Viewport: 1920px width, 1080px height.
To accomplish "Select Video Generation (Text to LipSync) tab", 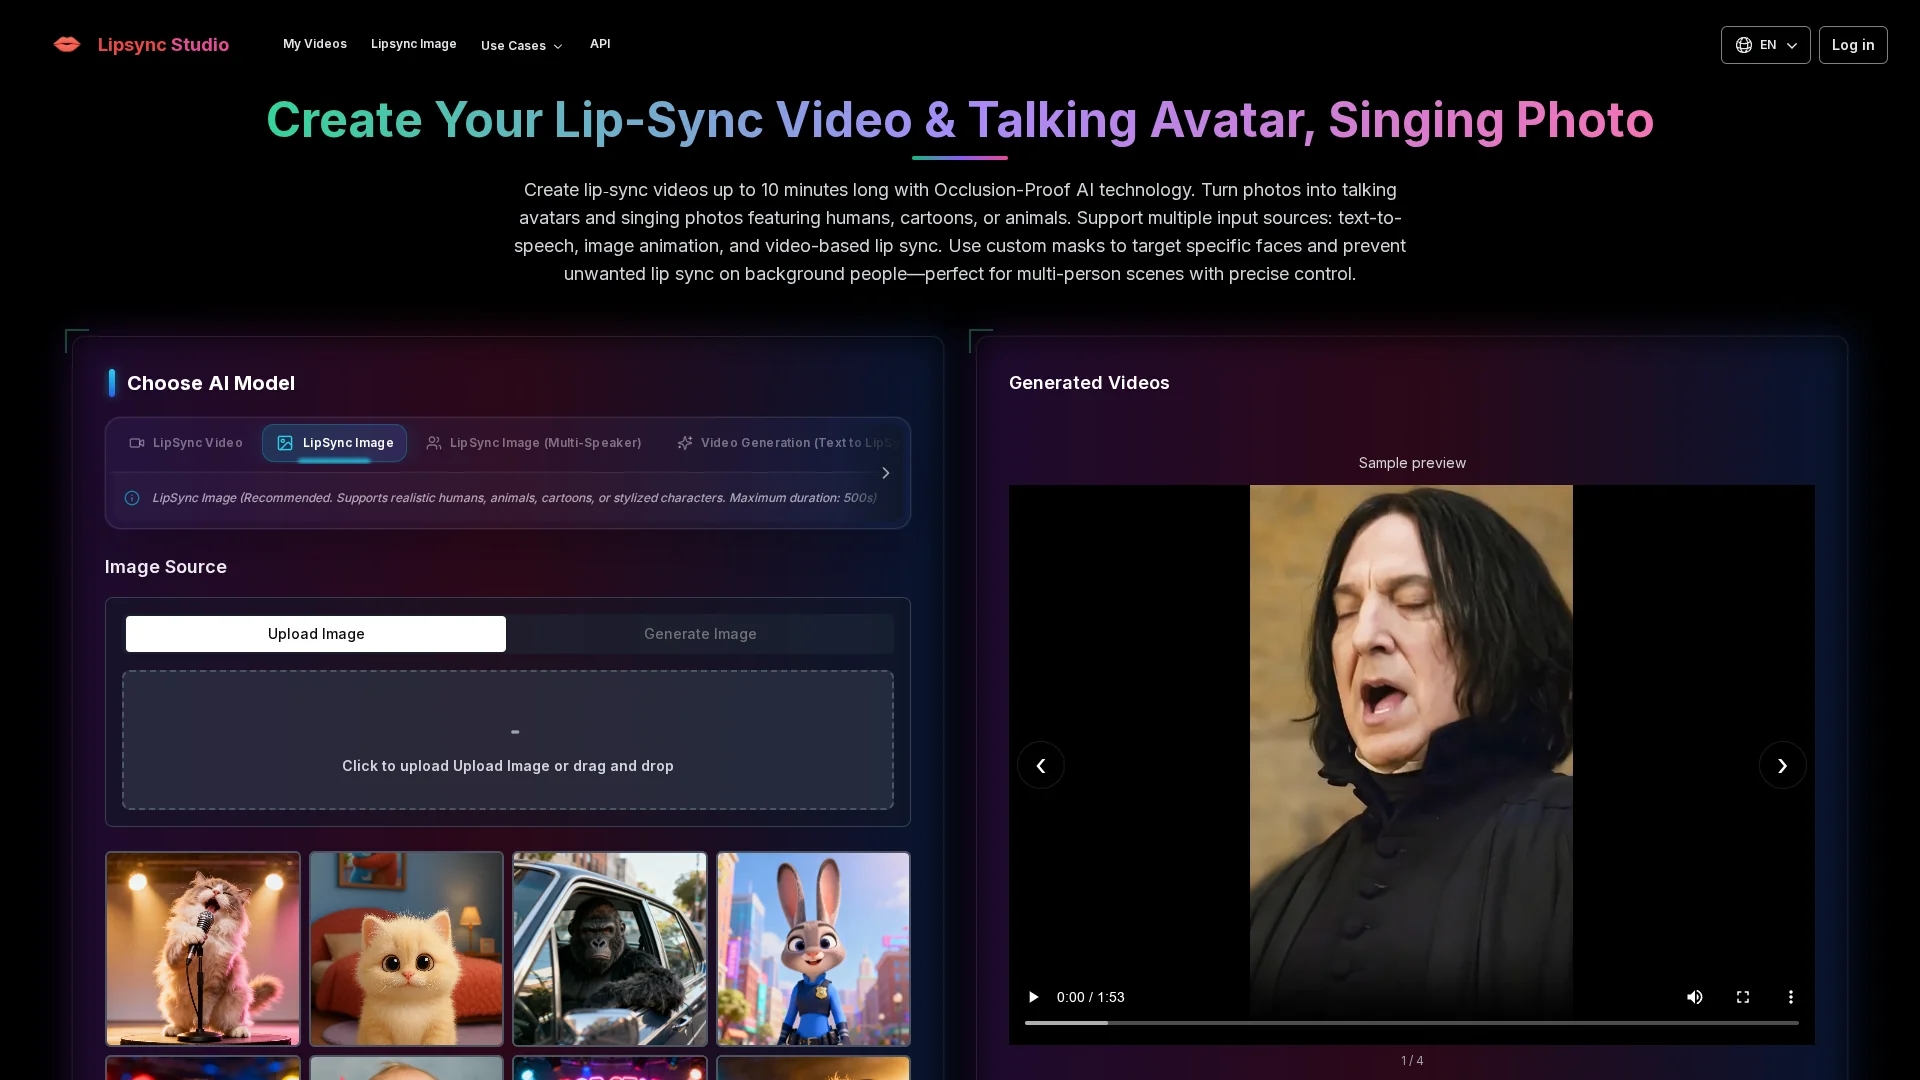I will [788, 443].
